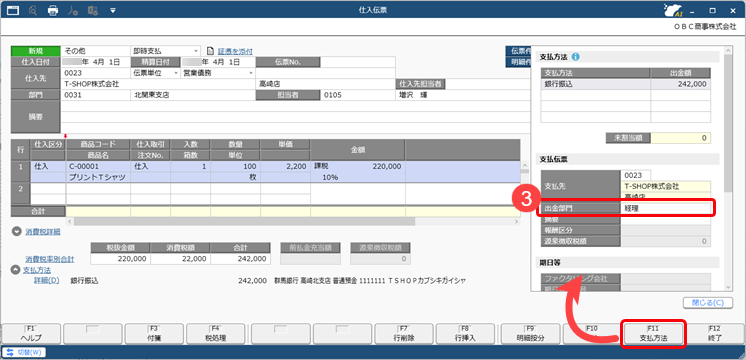This screenshot has height=360, width=746.
Task: Click F4 税処理 function button
Action: (215, 334)
